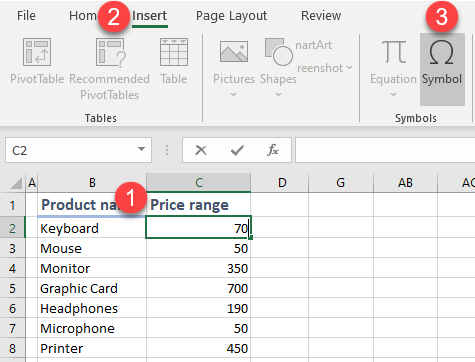Click the cell containing 350
475x362 pixels.
pos(199,269)
